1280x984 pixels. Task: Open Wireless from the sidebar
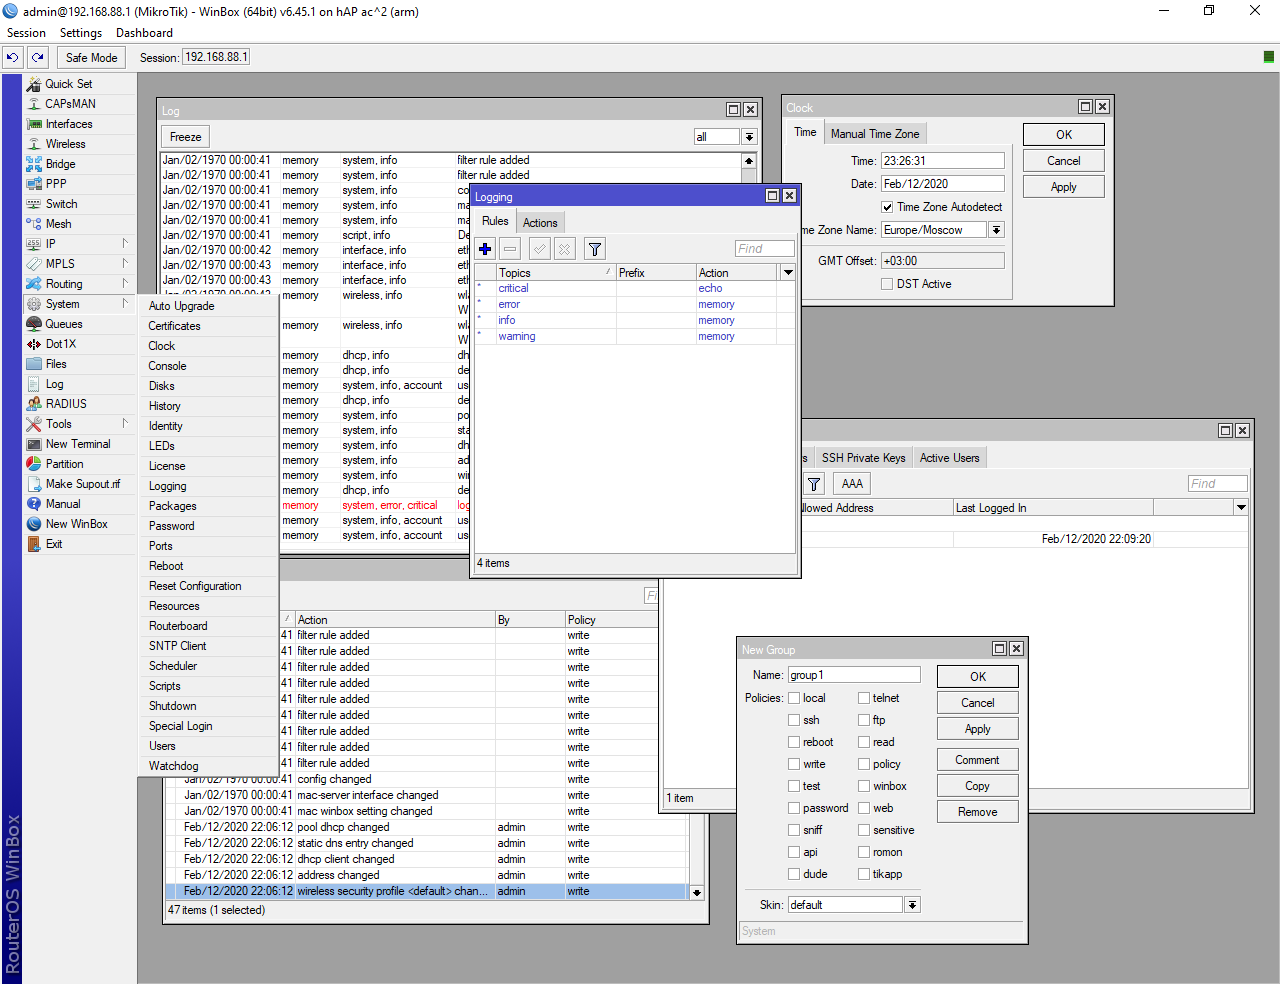click(x=65, y=144)
